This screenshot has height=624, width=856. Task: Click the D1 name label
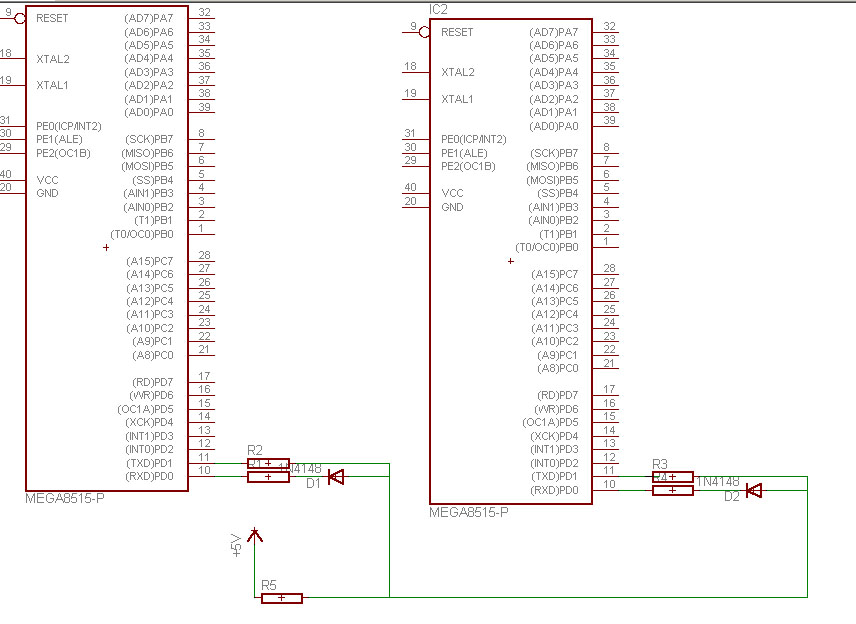point(313,484)
